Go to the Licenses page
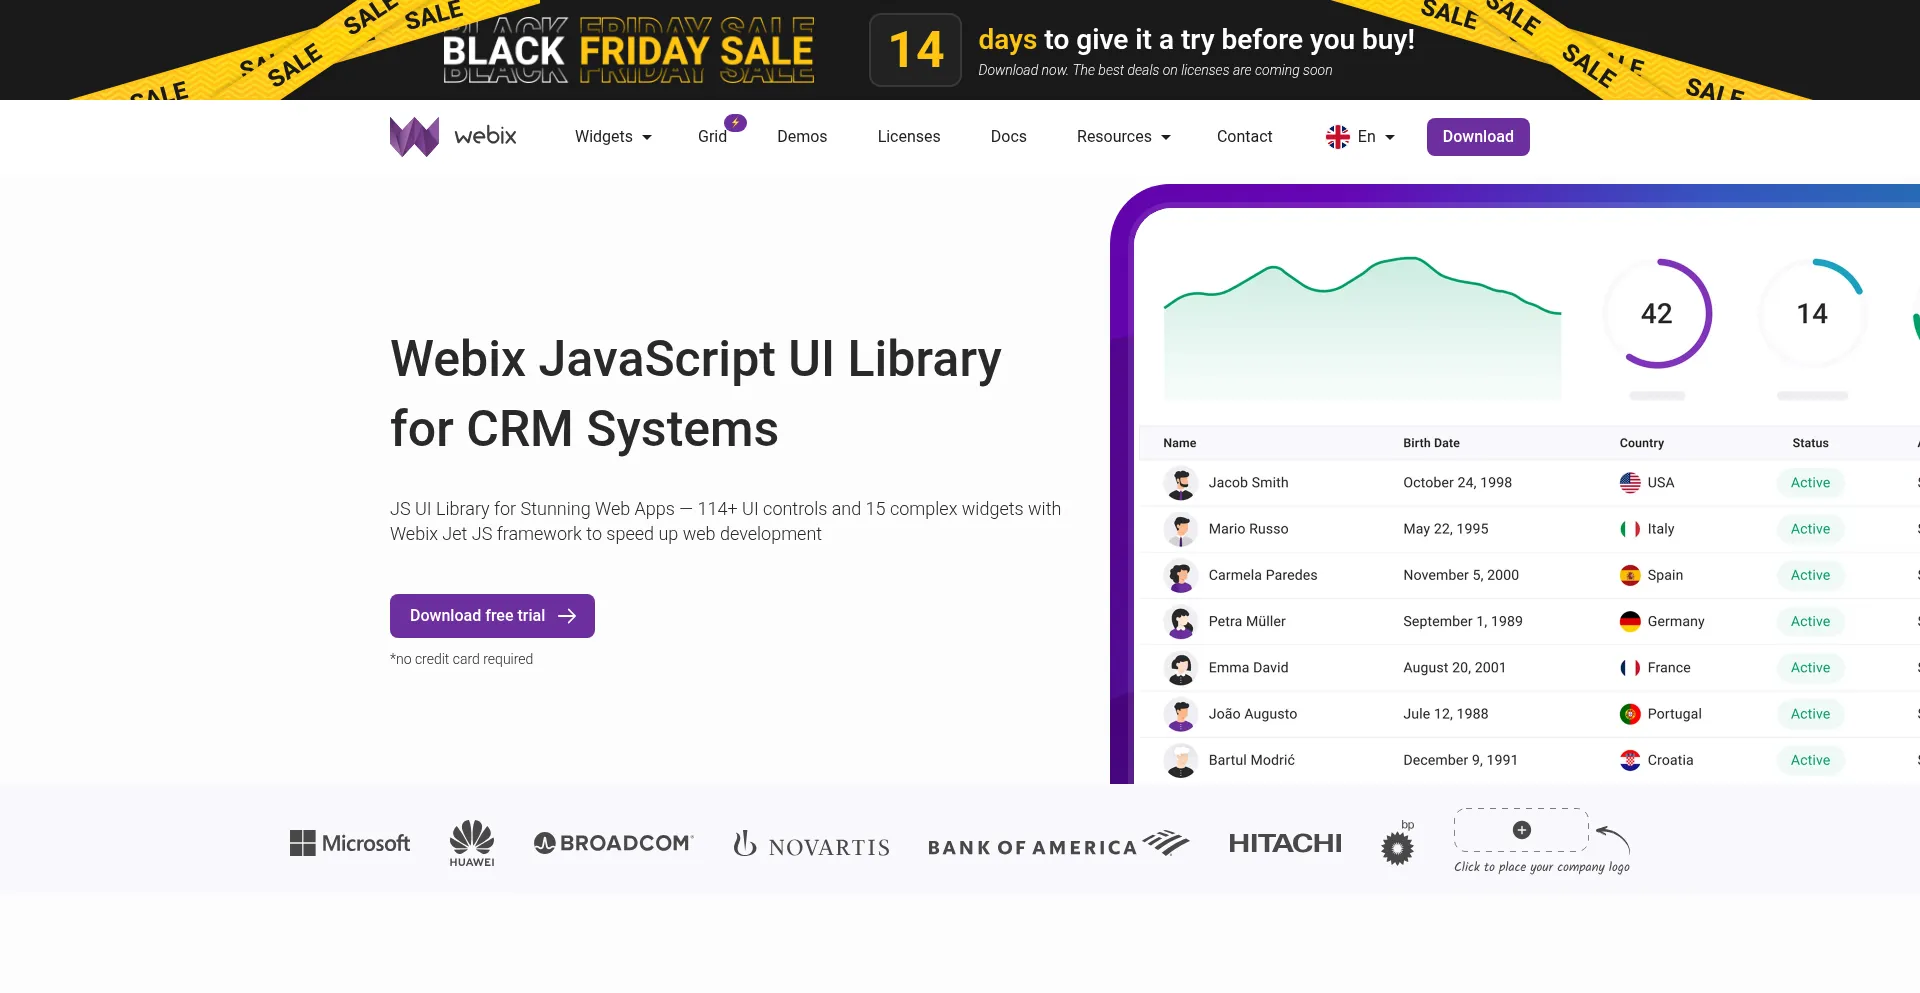The width and height of the screenshot is (1920, 993). coord(908,137)
